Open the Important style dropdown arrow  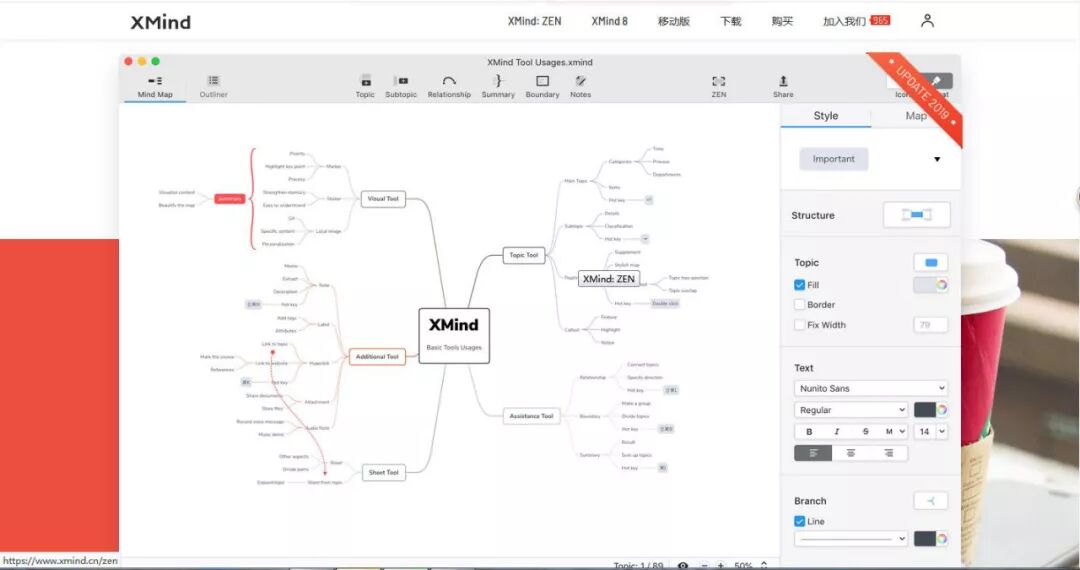937,160
